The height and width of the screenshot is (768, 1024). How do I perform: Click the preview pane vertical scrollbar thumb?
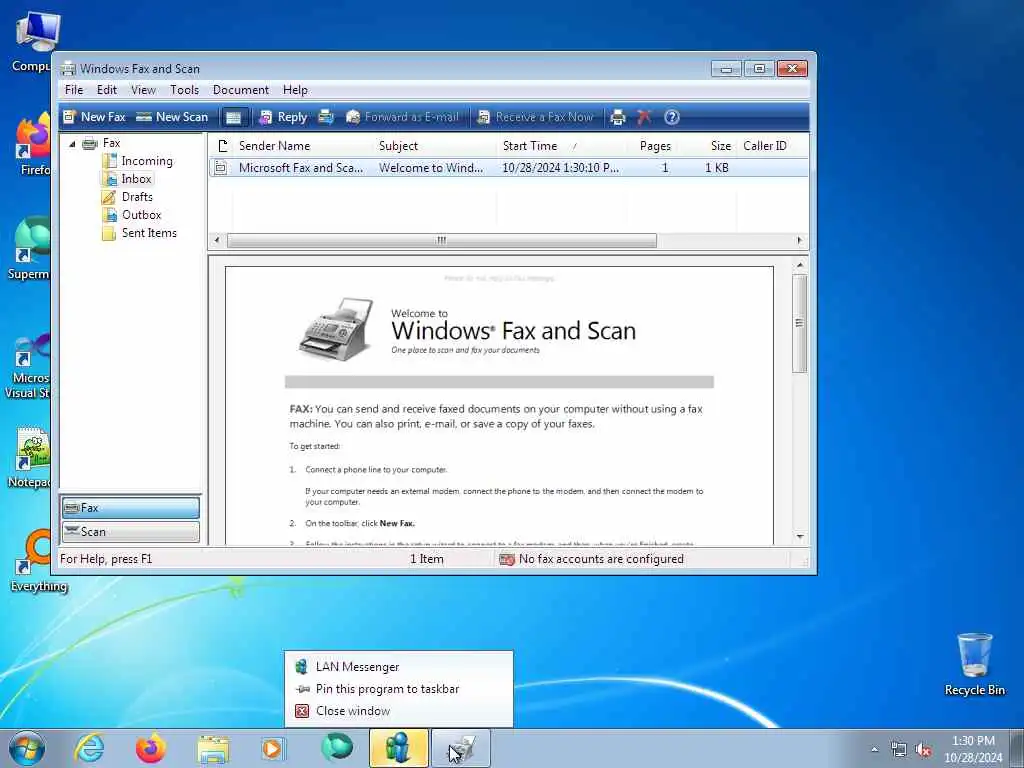[799, 323]
